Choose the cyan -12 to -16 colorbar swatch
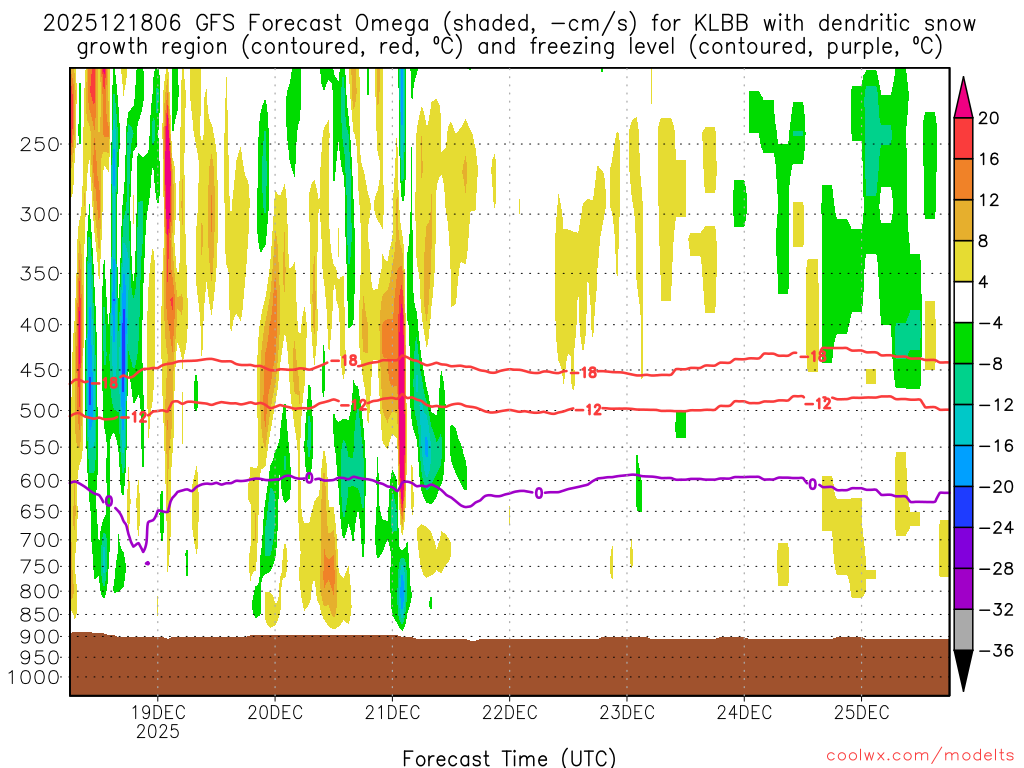 point(963,425)
